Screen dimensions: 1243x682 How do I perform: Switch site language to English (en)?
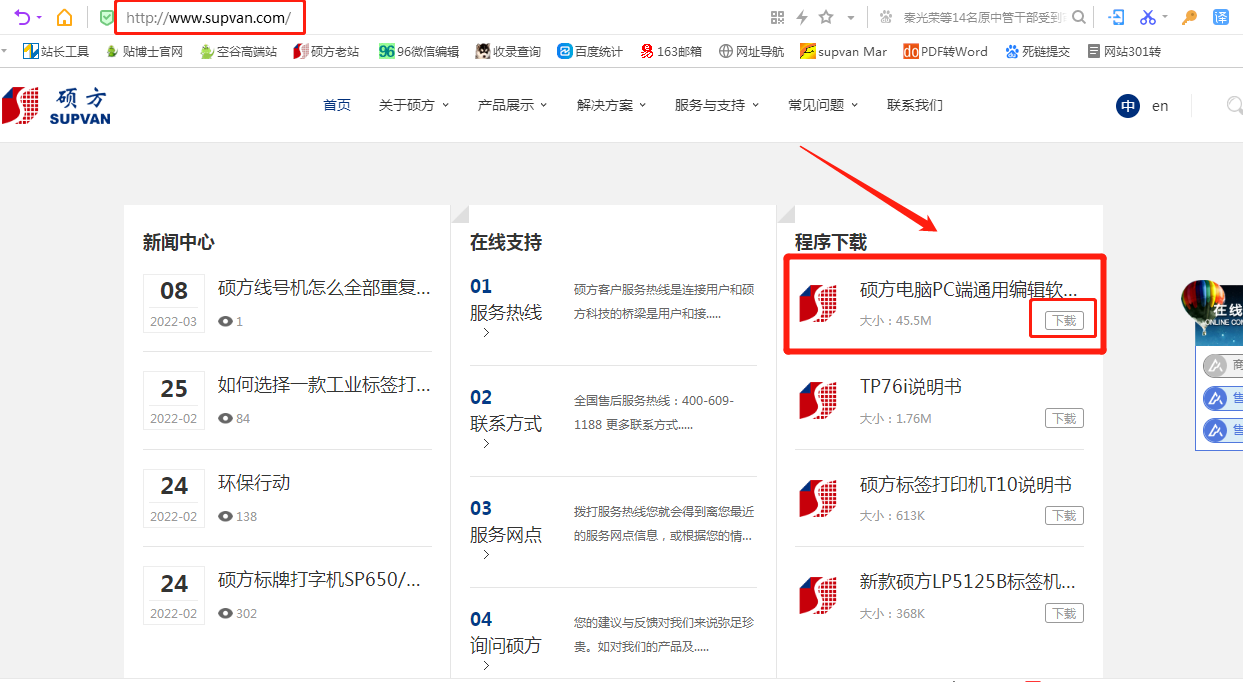[1158, 104]
